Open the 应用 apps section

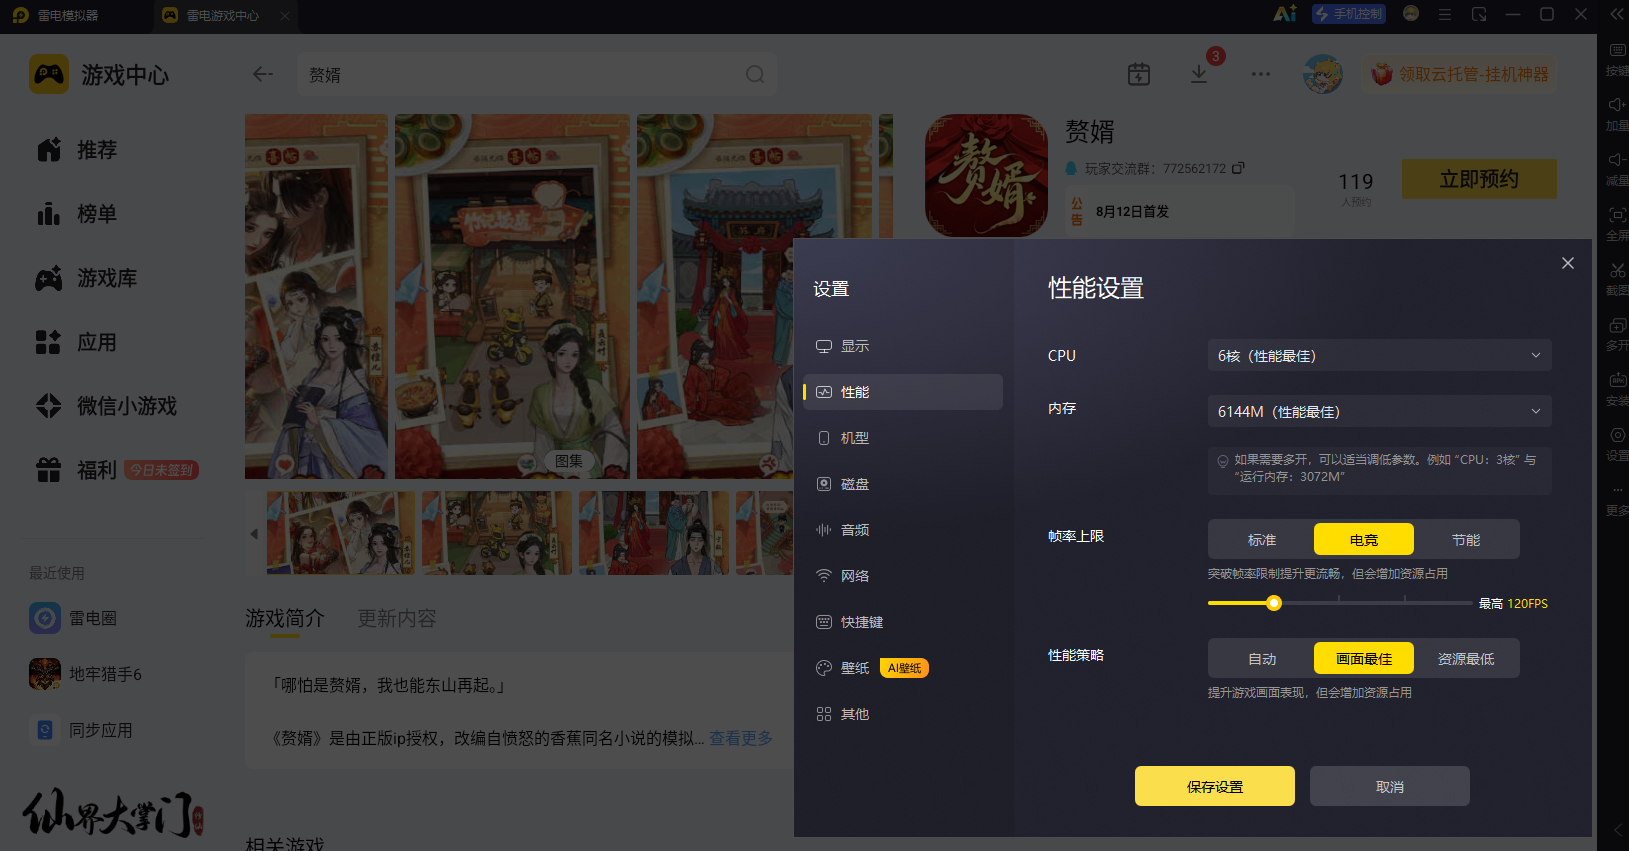[x=78, y=342]
